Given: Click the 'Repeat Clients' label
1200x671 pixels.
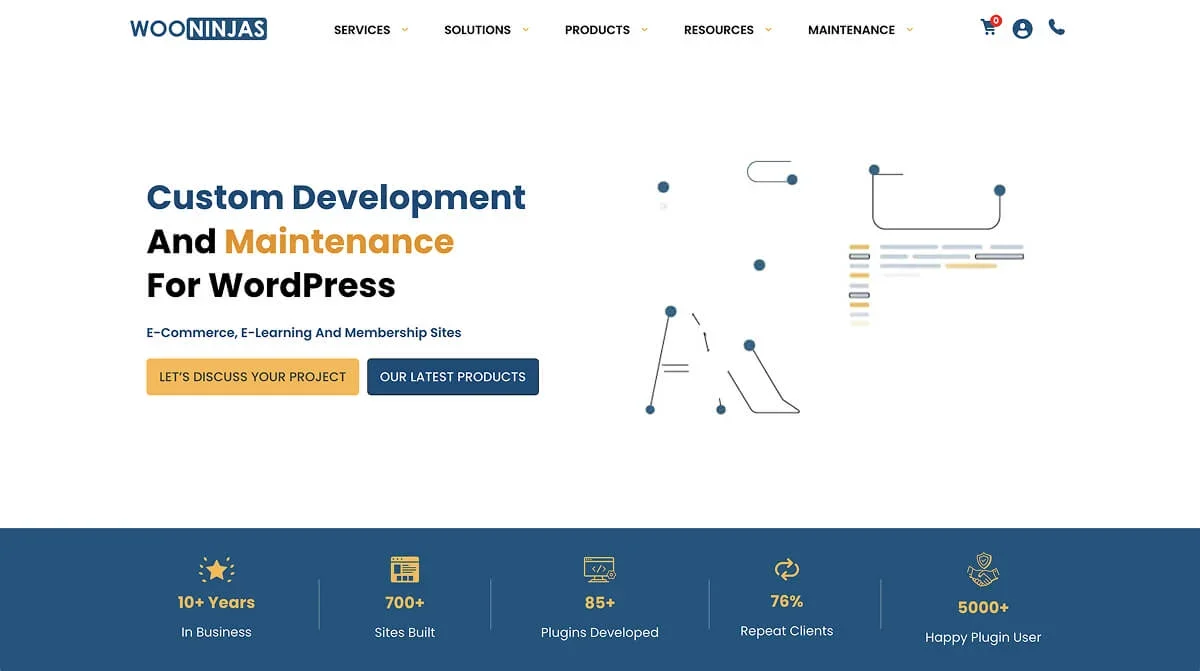Looking at the screenshot, I should pos(787,631).
